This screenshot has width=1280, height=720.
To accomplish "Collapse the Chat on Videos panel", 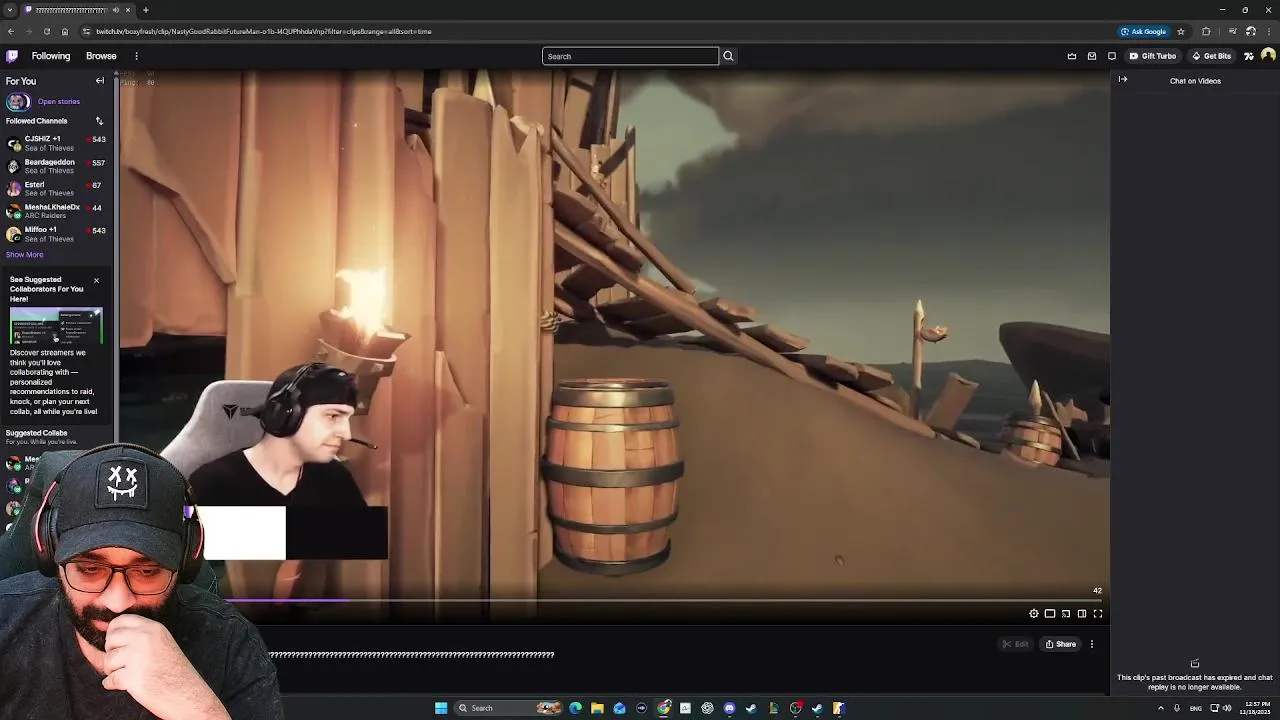I will (1123, 80).
